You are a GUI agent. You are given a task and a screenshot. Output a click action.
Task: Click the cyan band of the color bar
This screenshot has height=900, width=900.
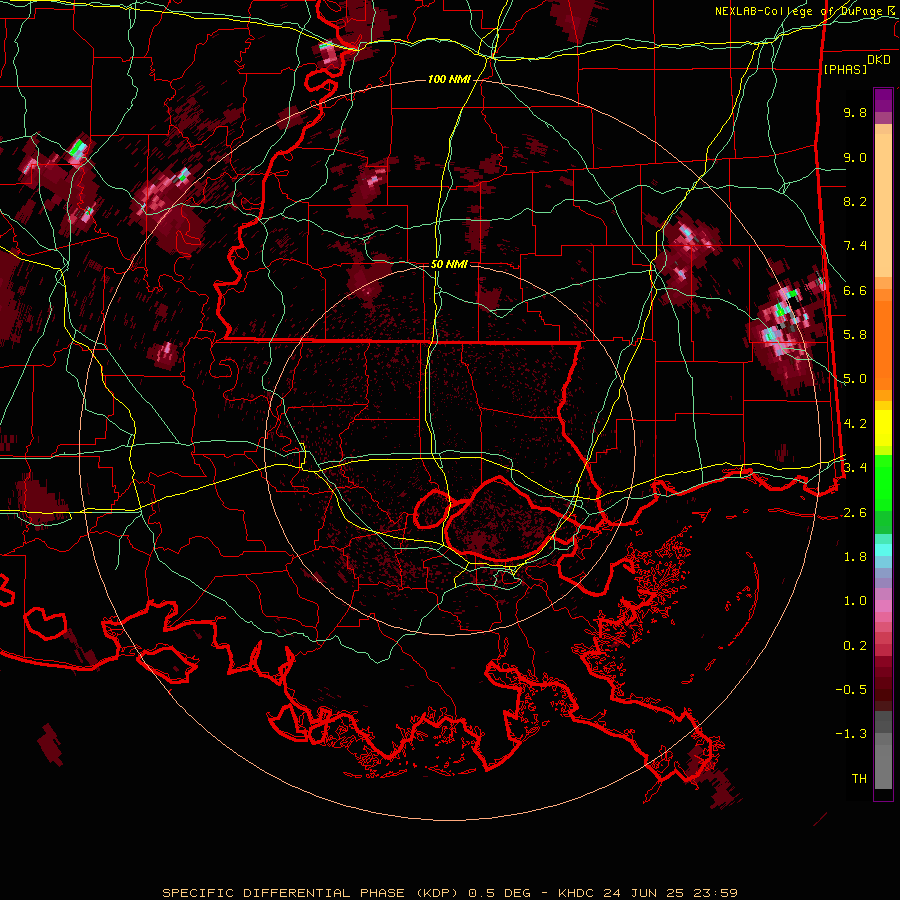pos(883,550)
